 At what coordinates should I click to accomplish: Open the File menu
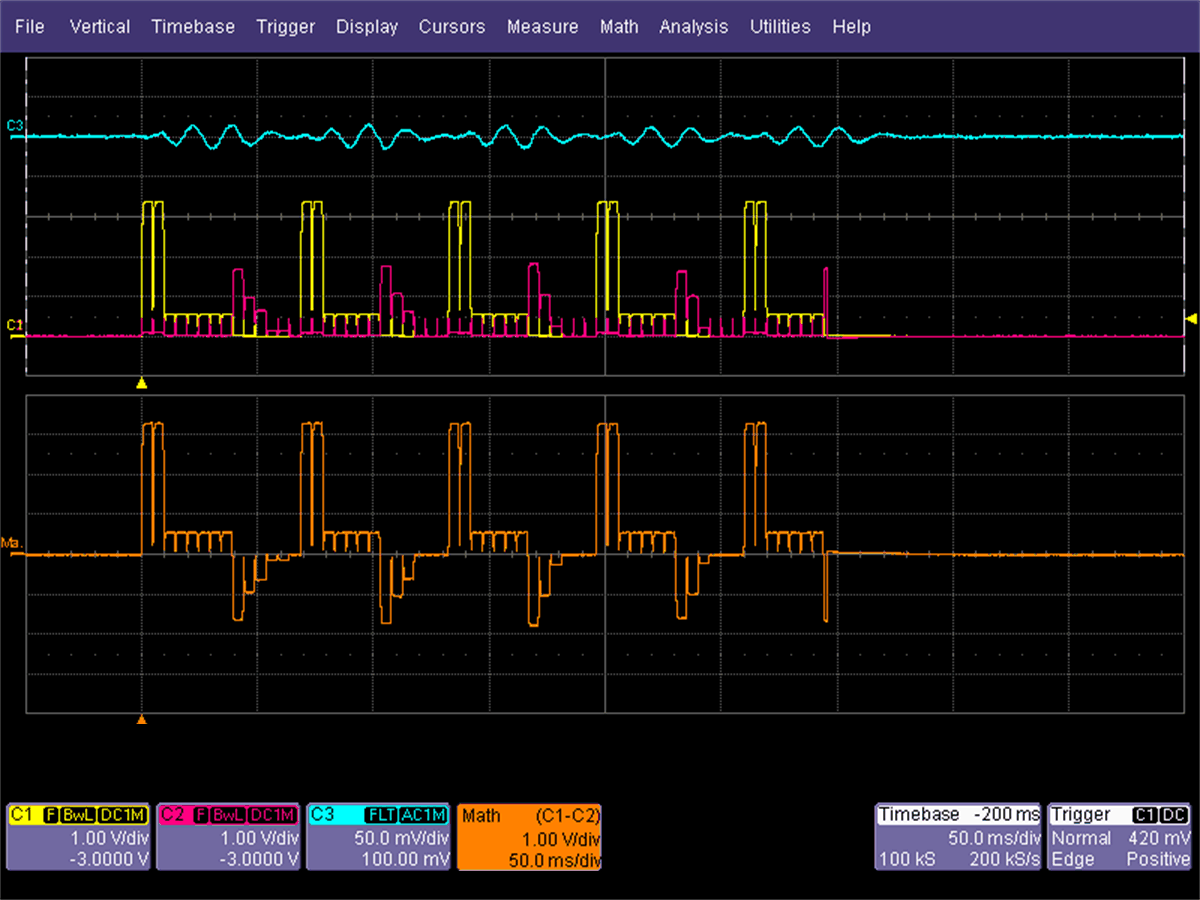point(29,27)
